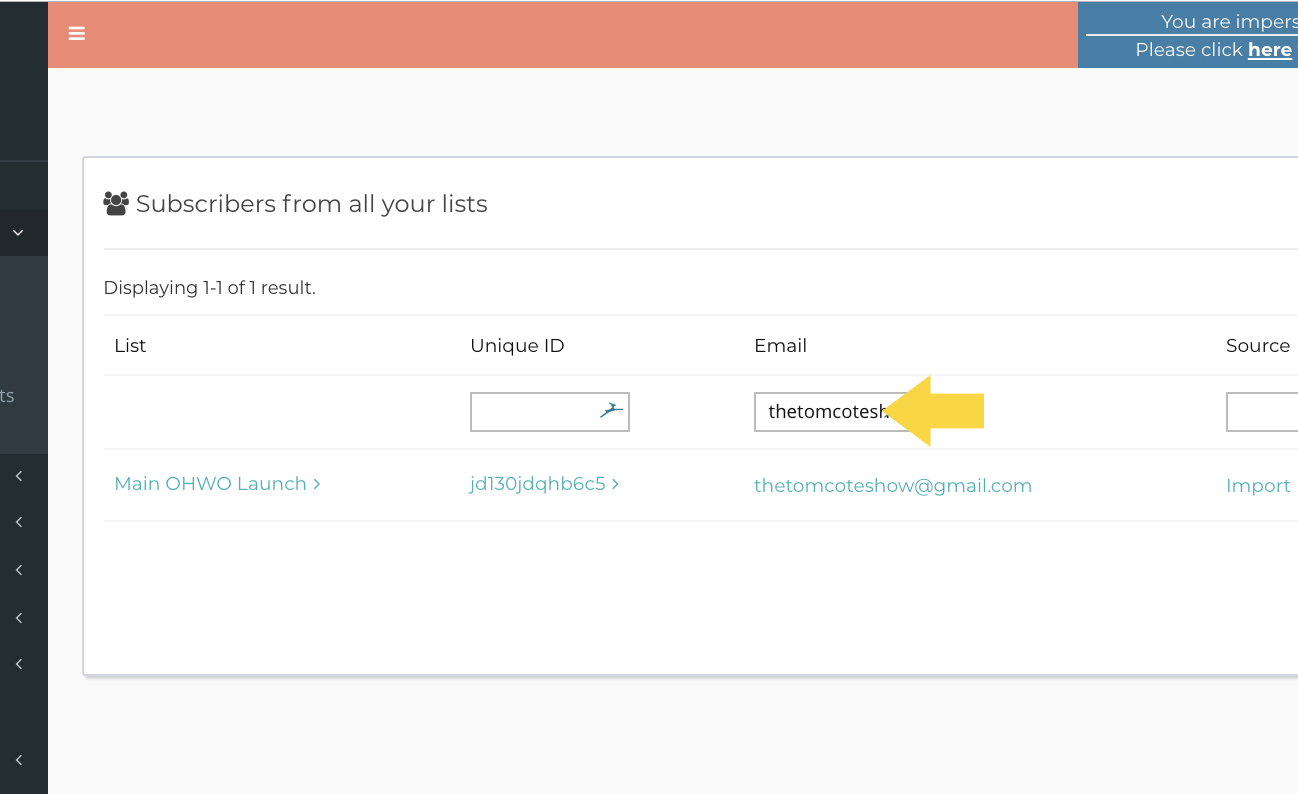Expand the second left-chevron sidebar item from top
The height and width of the screenshot is (794, 1298).
(18, 522)
